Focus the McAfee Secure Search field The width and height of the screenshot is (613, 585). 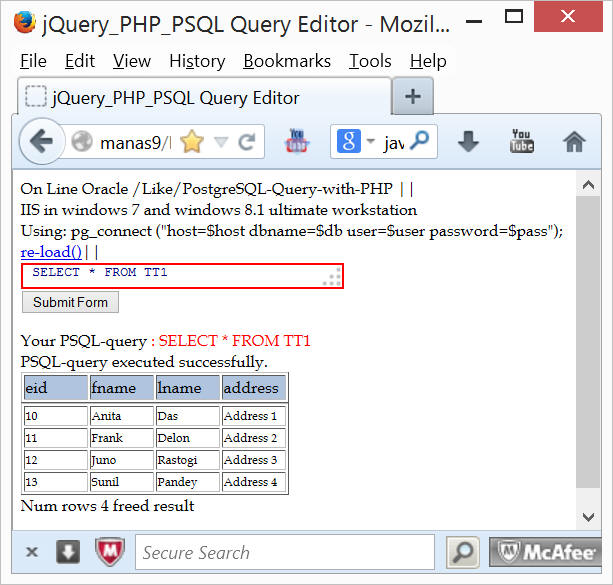click(284, 552)
